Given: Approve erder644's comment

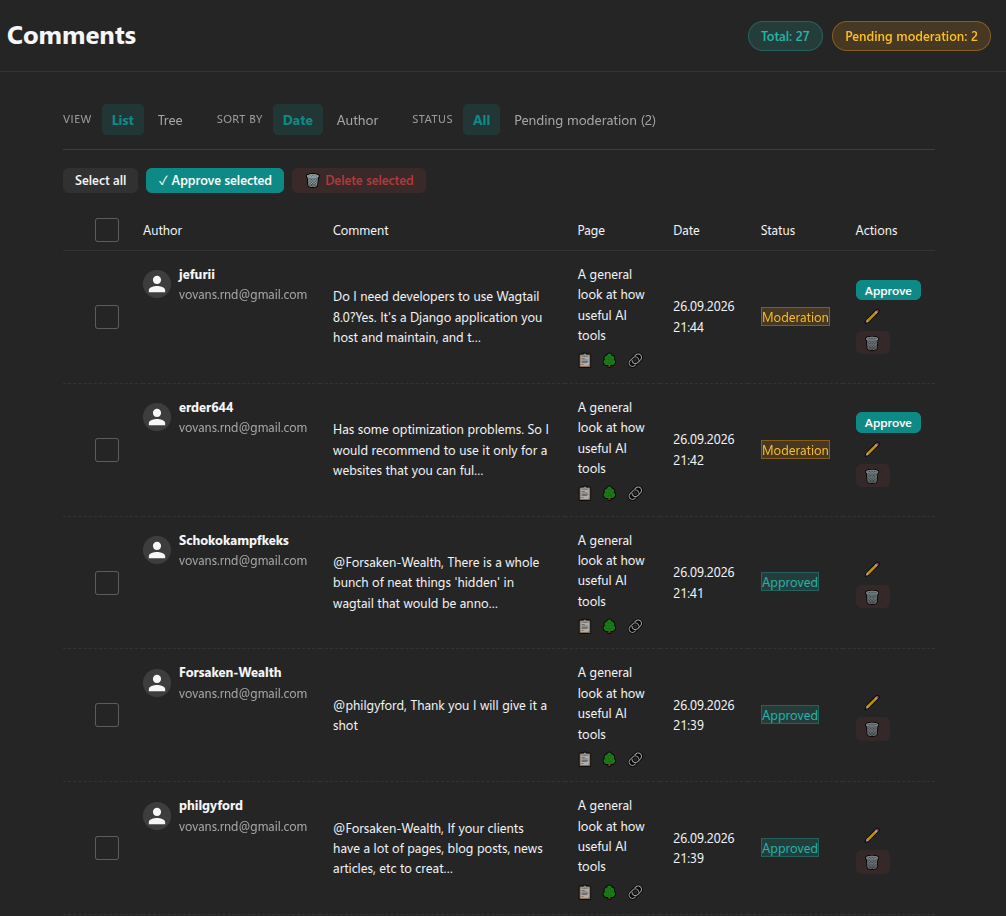Looking at the screenshot, I should (888, 423).
